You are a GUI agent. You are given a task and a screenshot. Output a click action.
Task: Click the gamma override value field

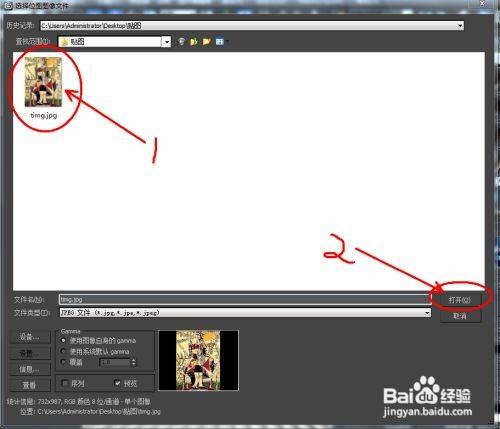point(115,362)
